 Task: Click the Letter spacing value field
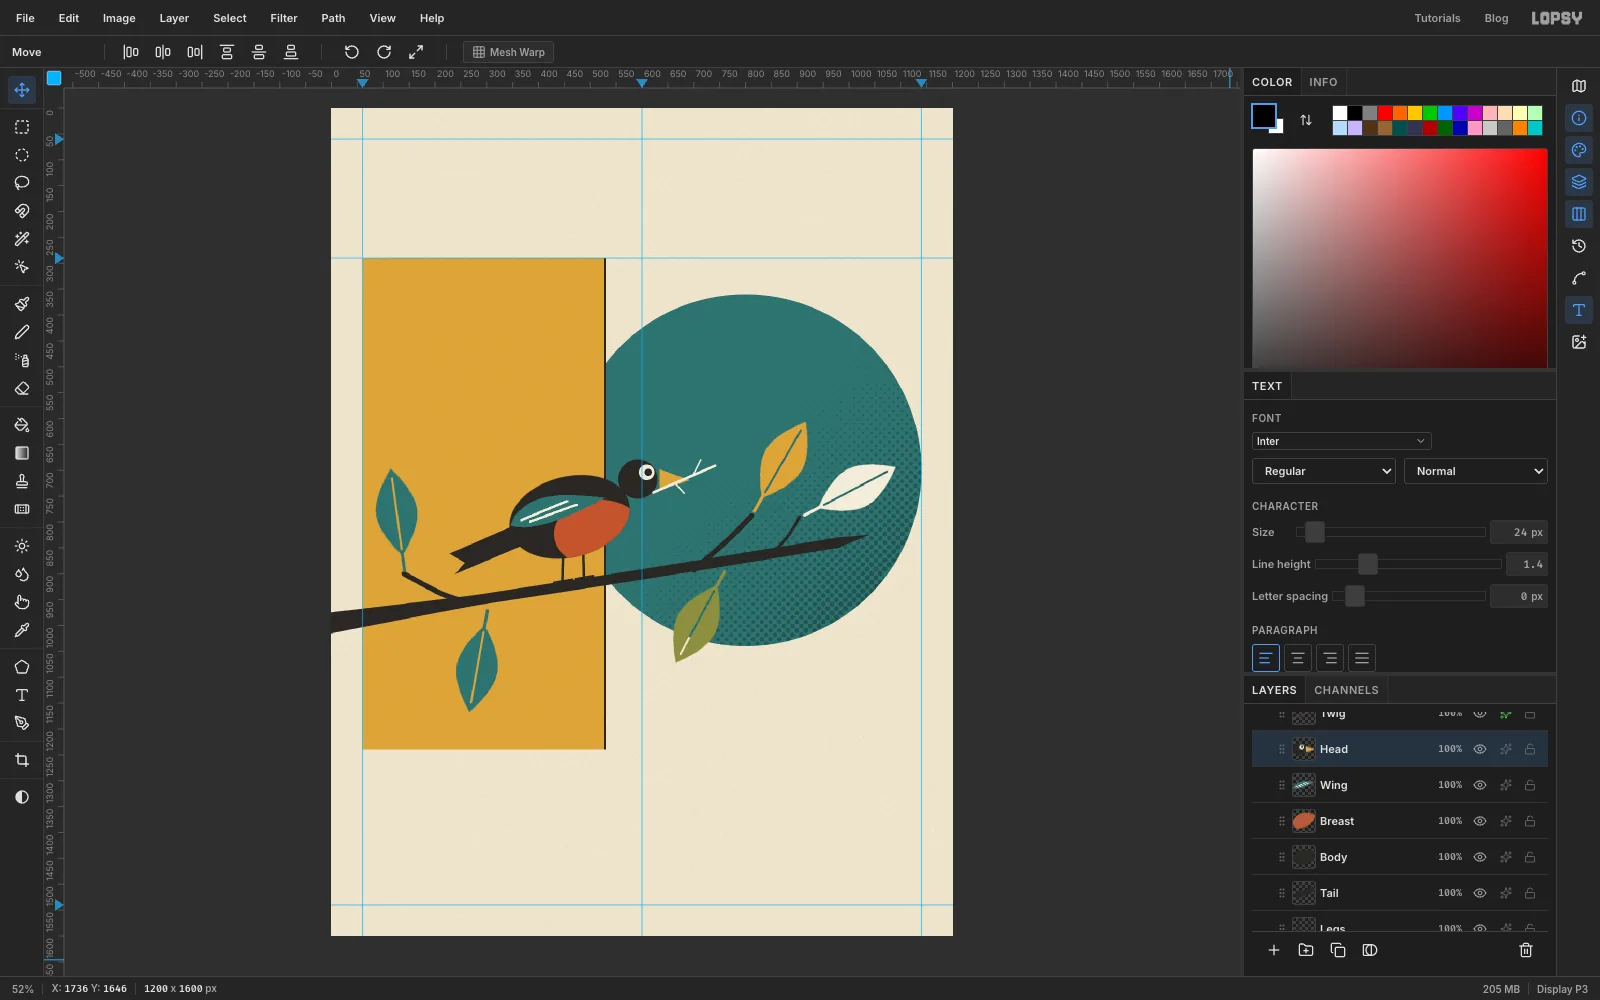1519,596
